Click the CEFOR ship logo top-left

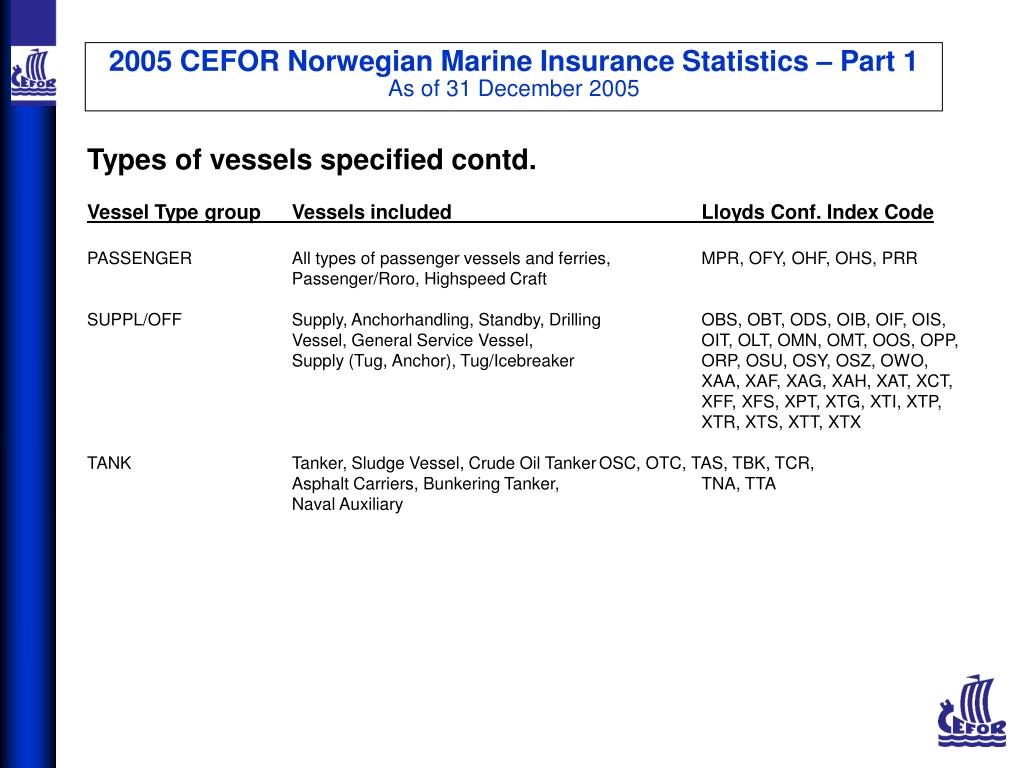[x=33, y=74]
